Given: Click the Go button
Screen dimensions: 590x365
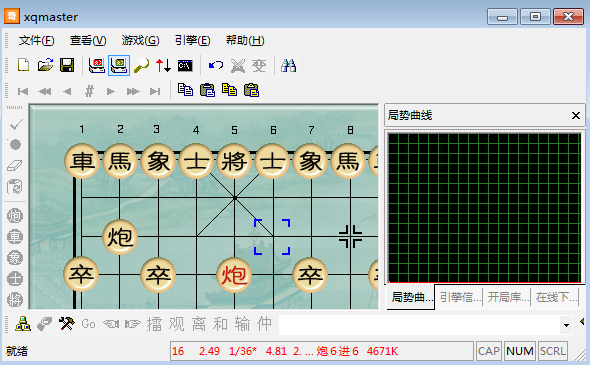Looking at the screenshot, I should coord(88,324).
